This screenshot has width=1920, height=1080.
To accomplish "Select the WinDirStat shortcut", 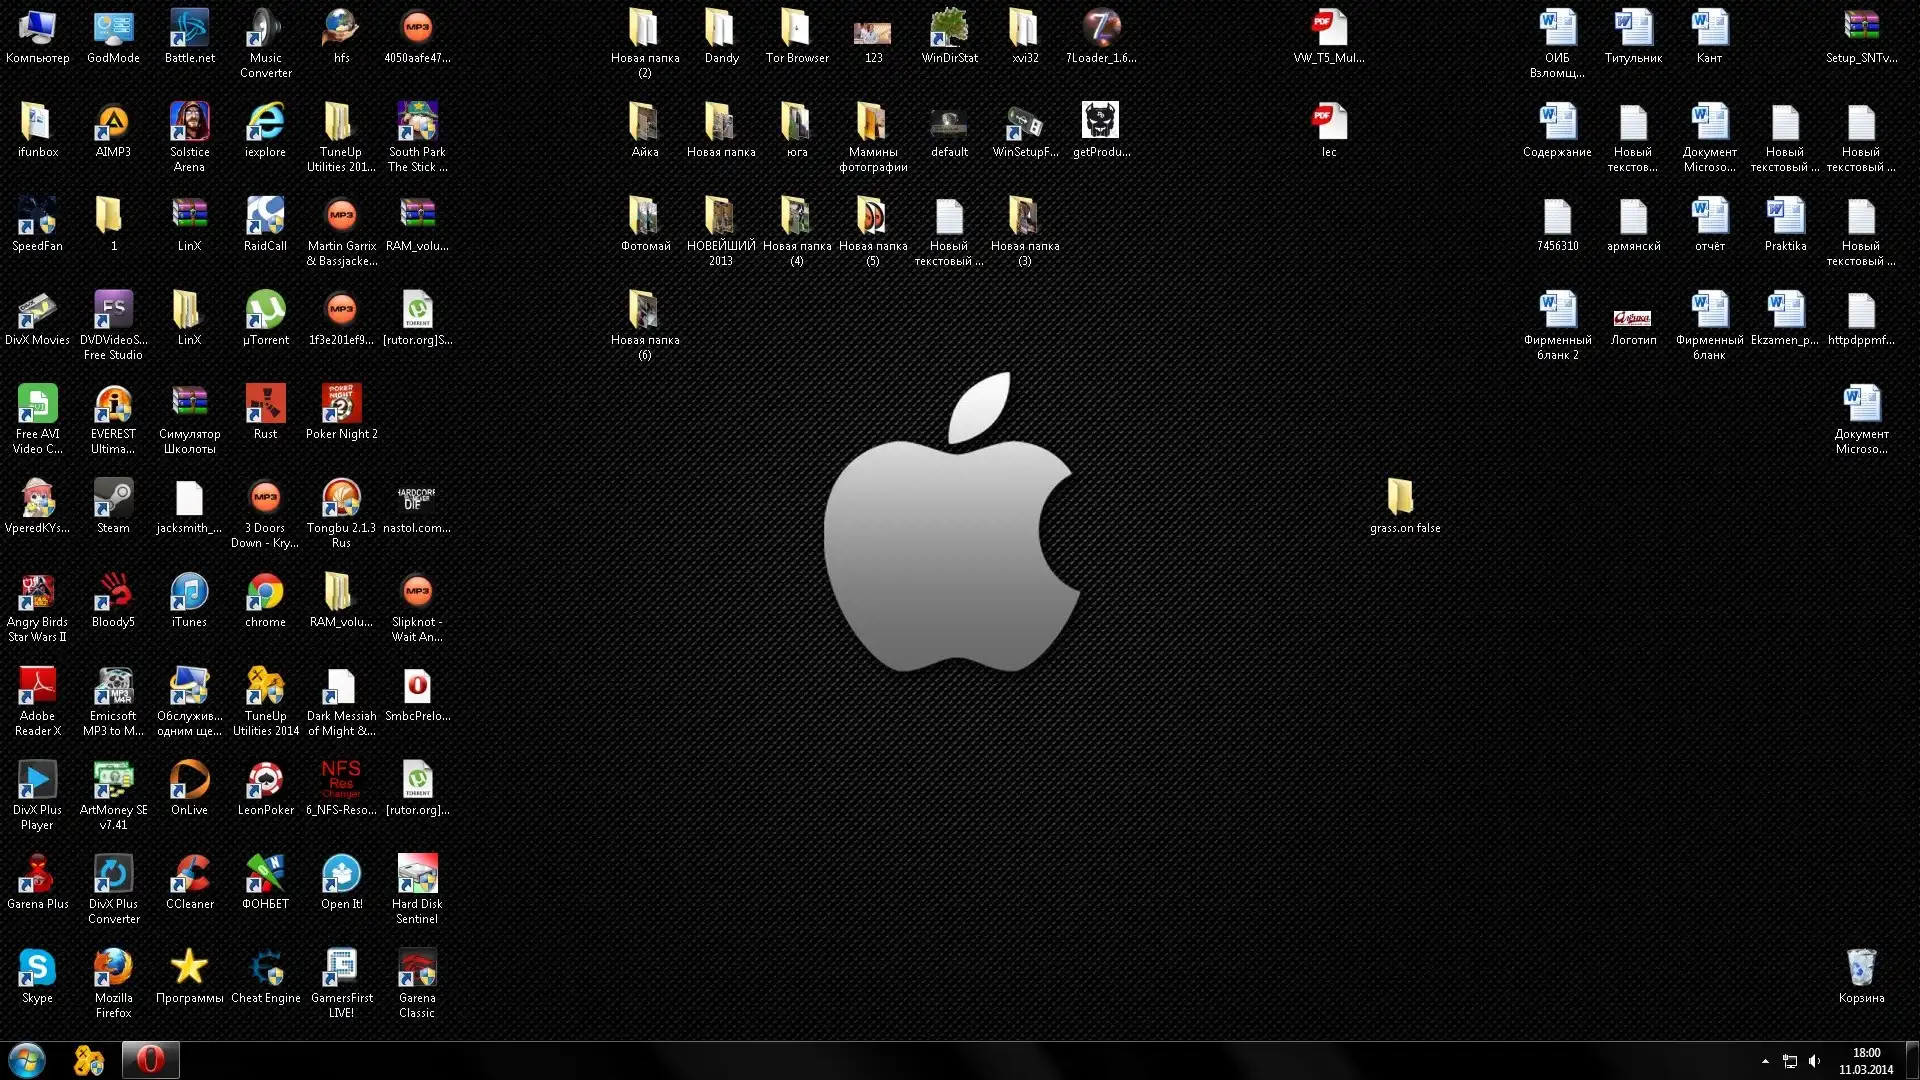I will pos(949,29).
